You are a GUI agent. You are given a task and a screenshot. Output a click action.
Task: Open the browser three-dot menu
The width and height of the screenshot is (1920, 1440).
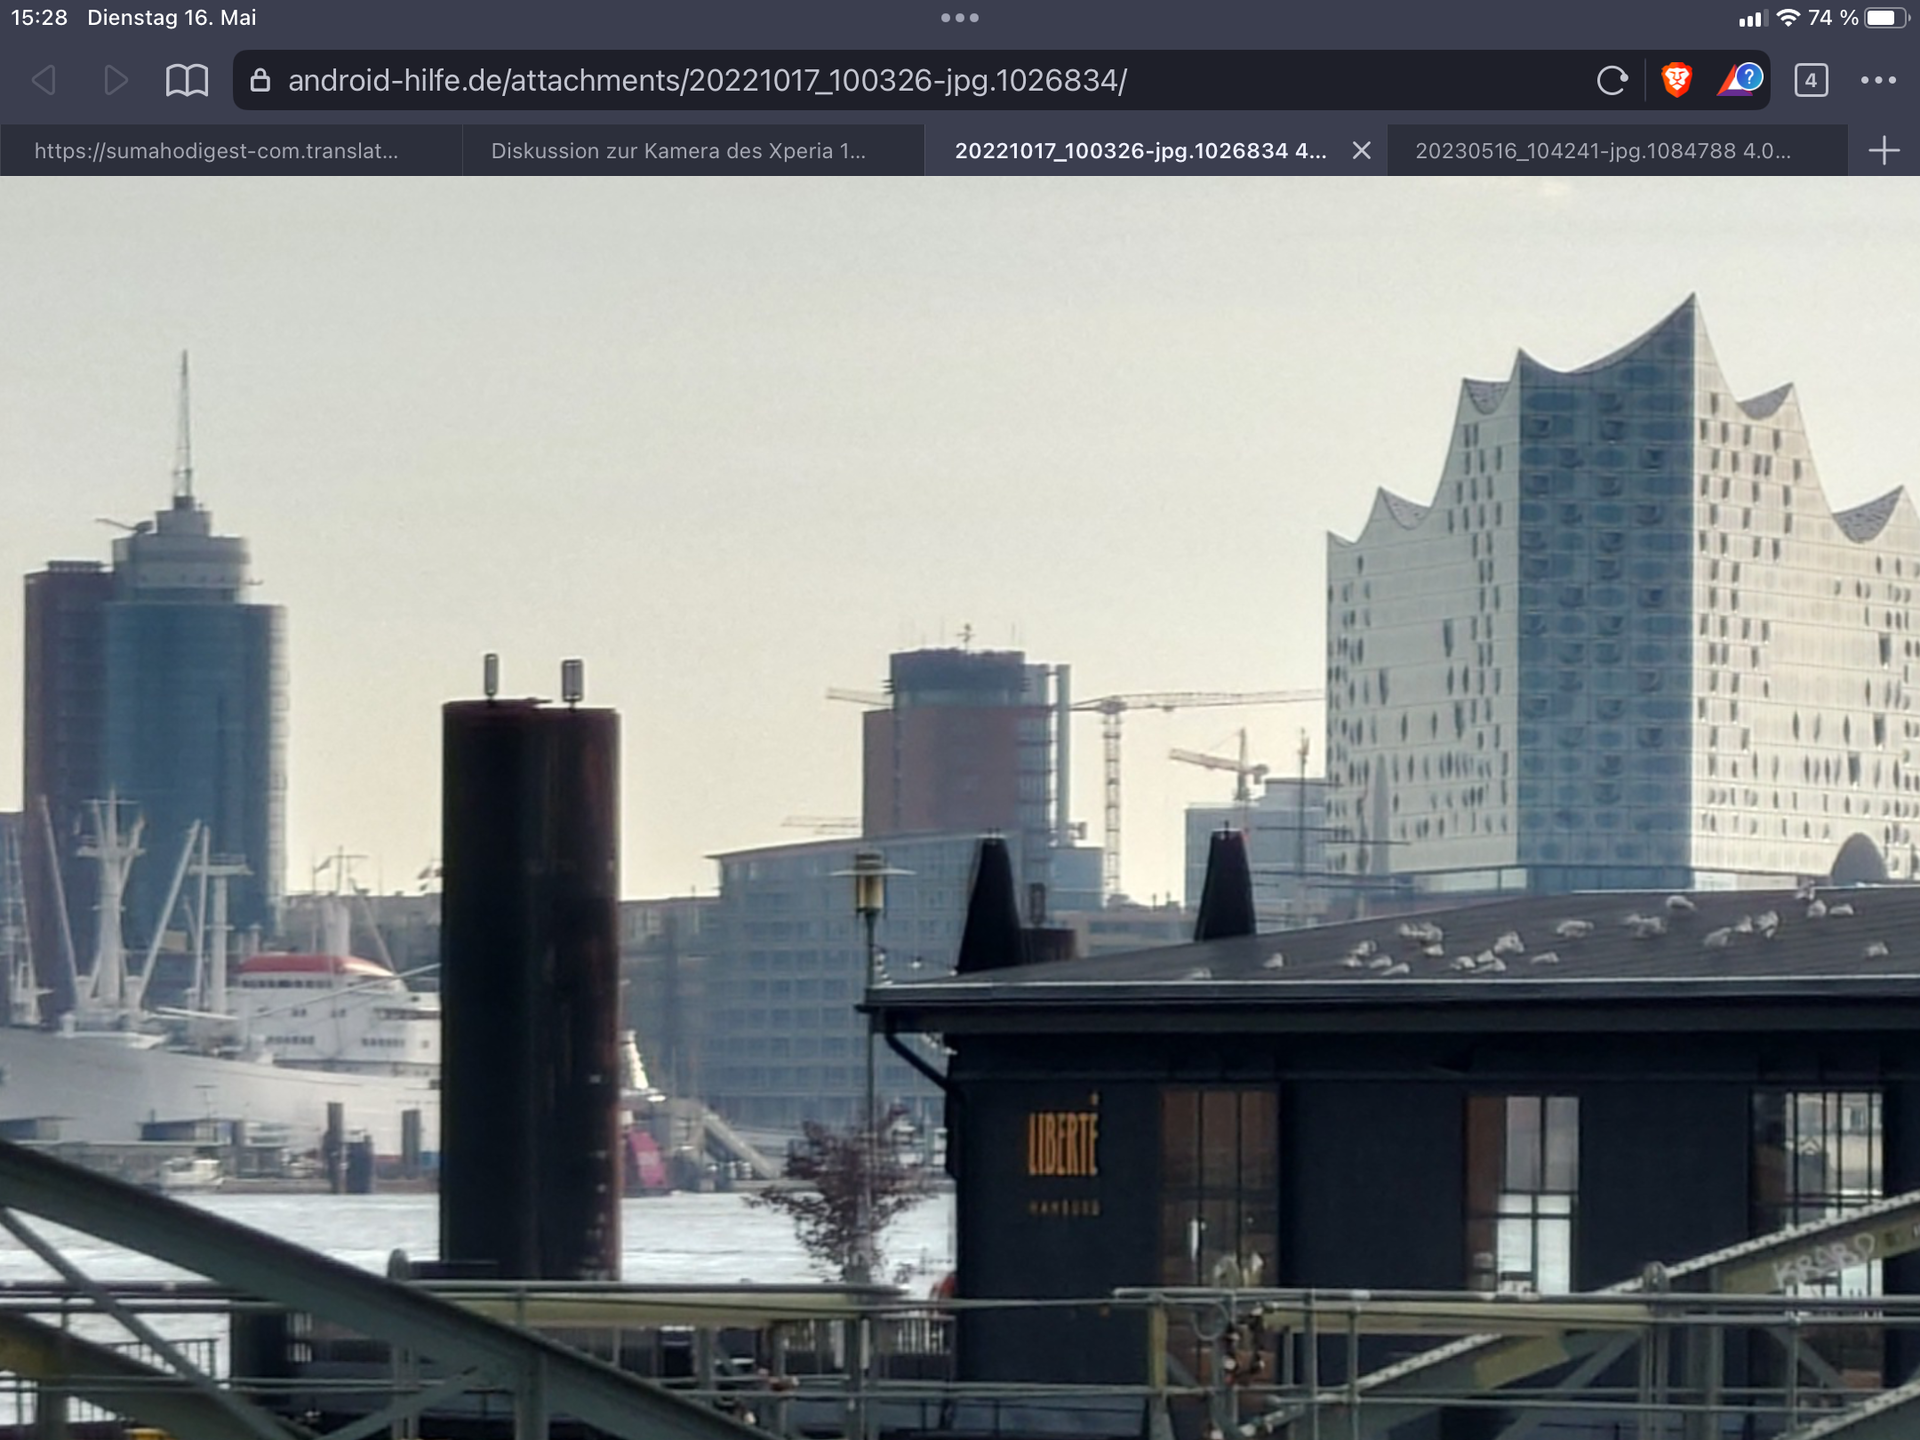(x=1878, y=80)
